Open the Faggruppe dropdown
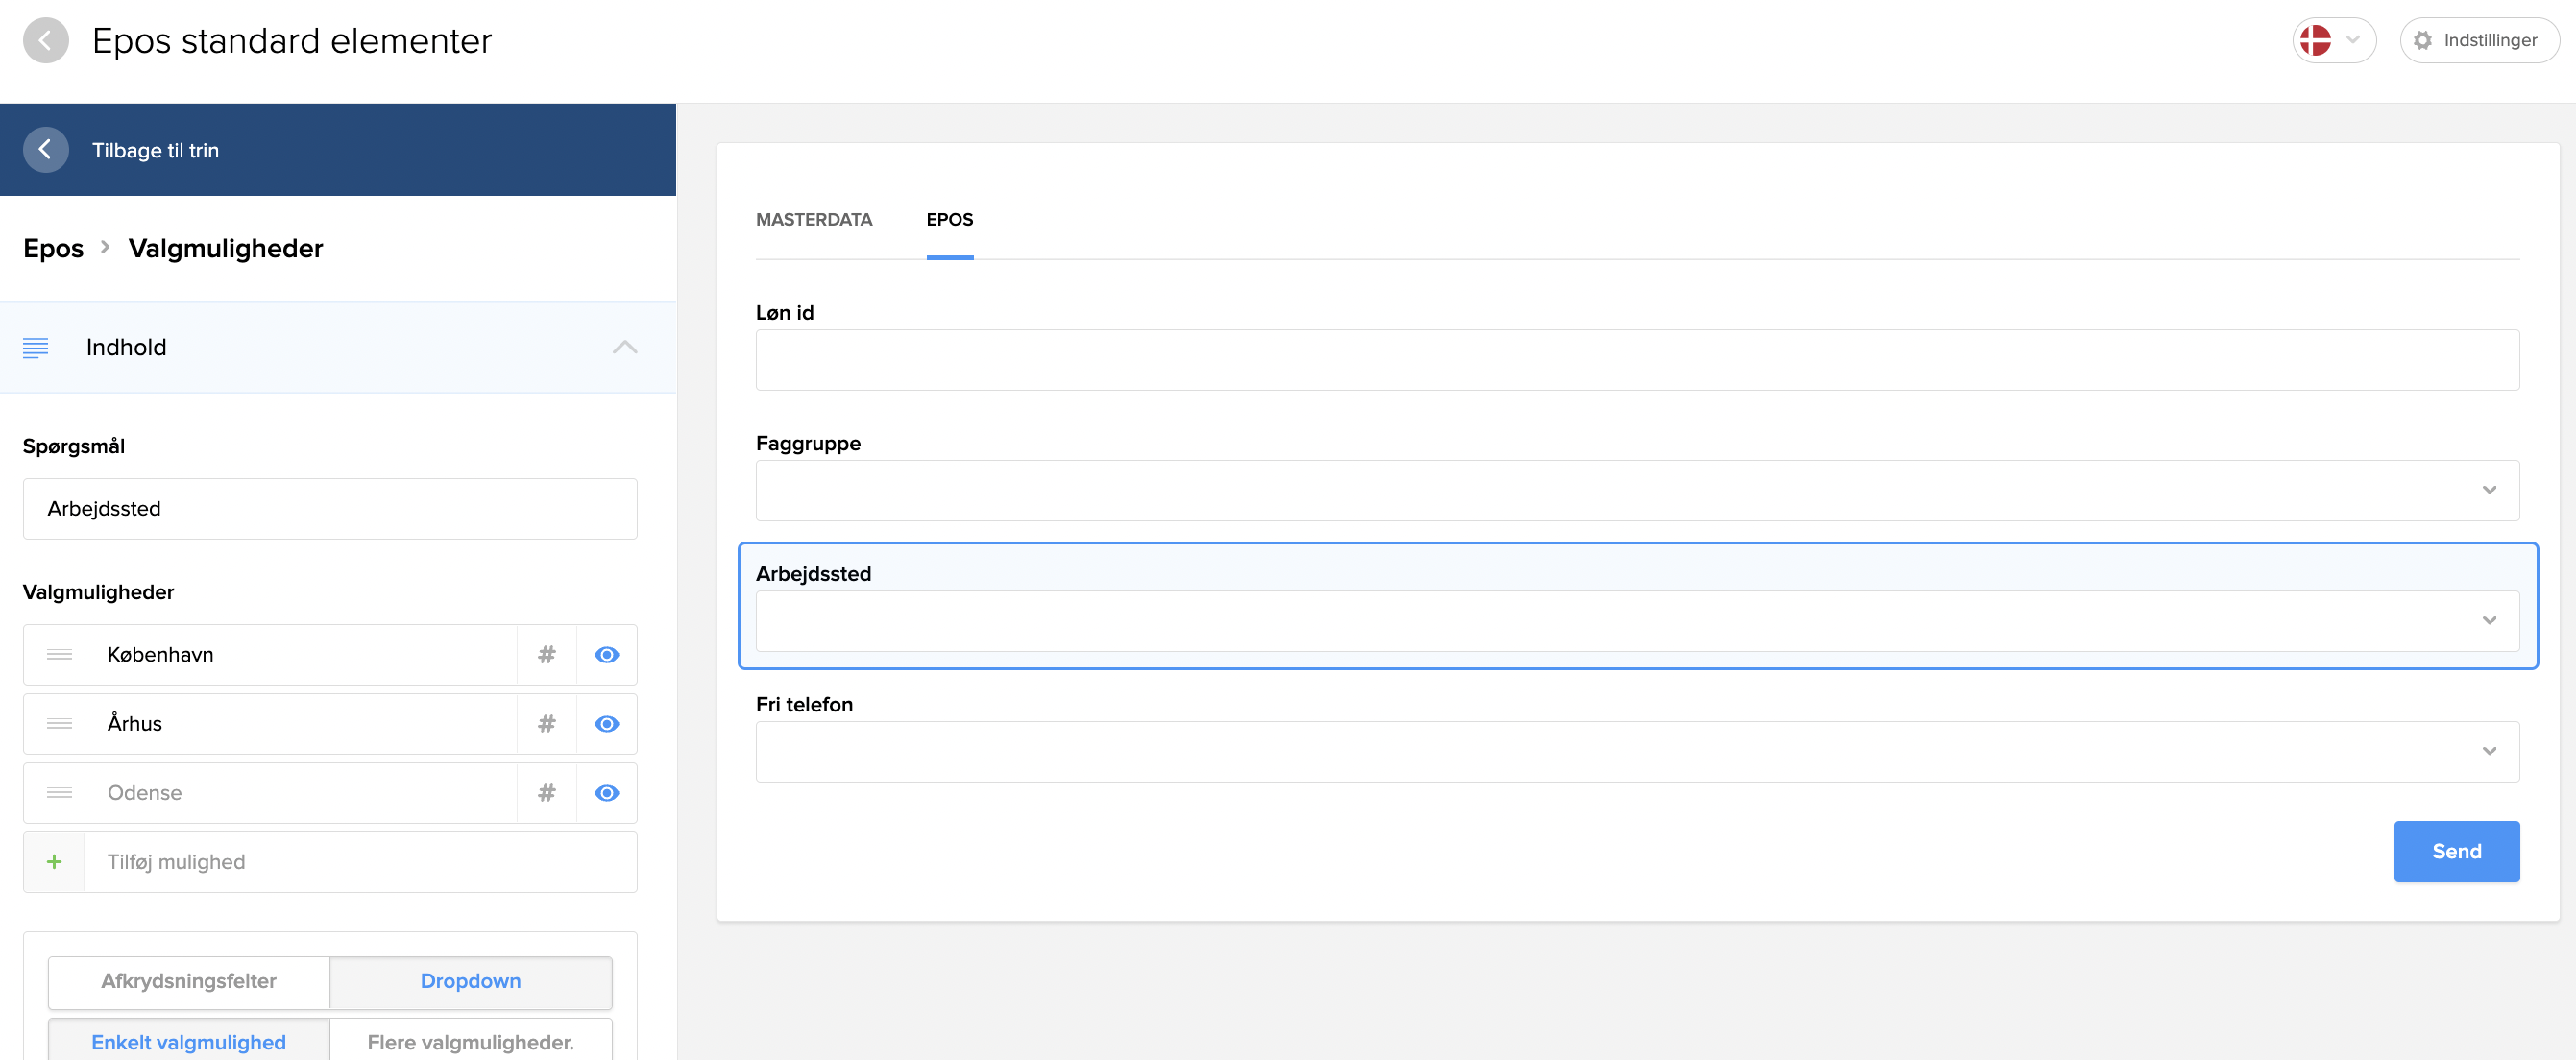Viewport: 2576px width, 1060px height. pos(1636,490)
